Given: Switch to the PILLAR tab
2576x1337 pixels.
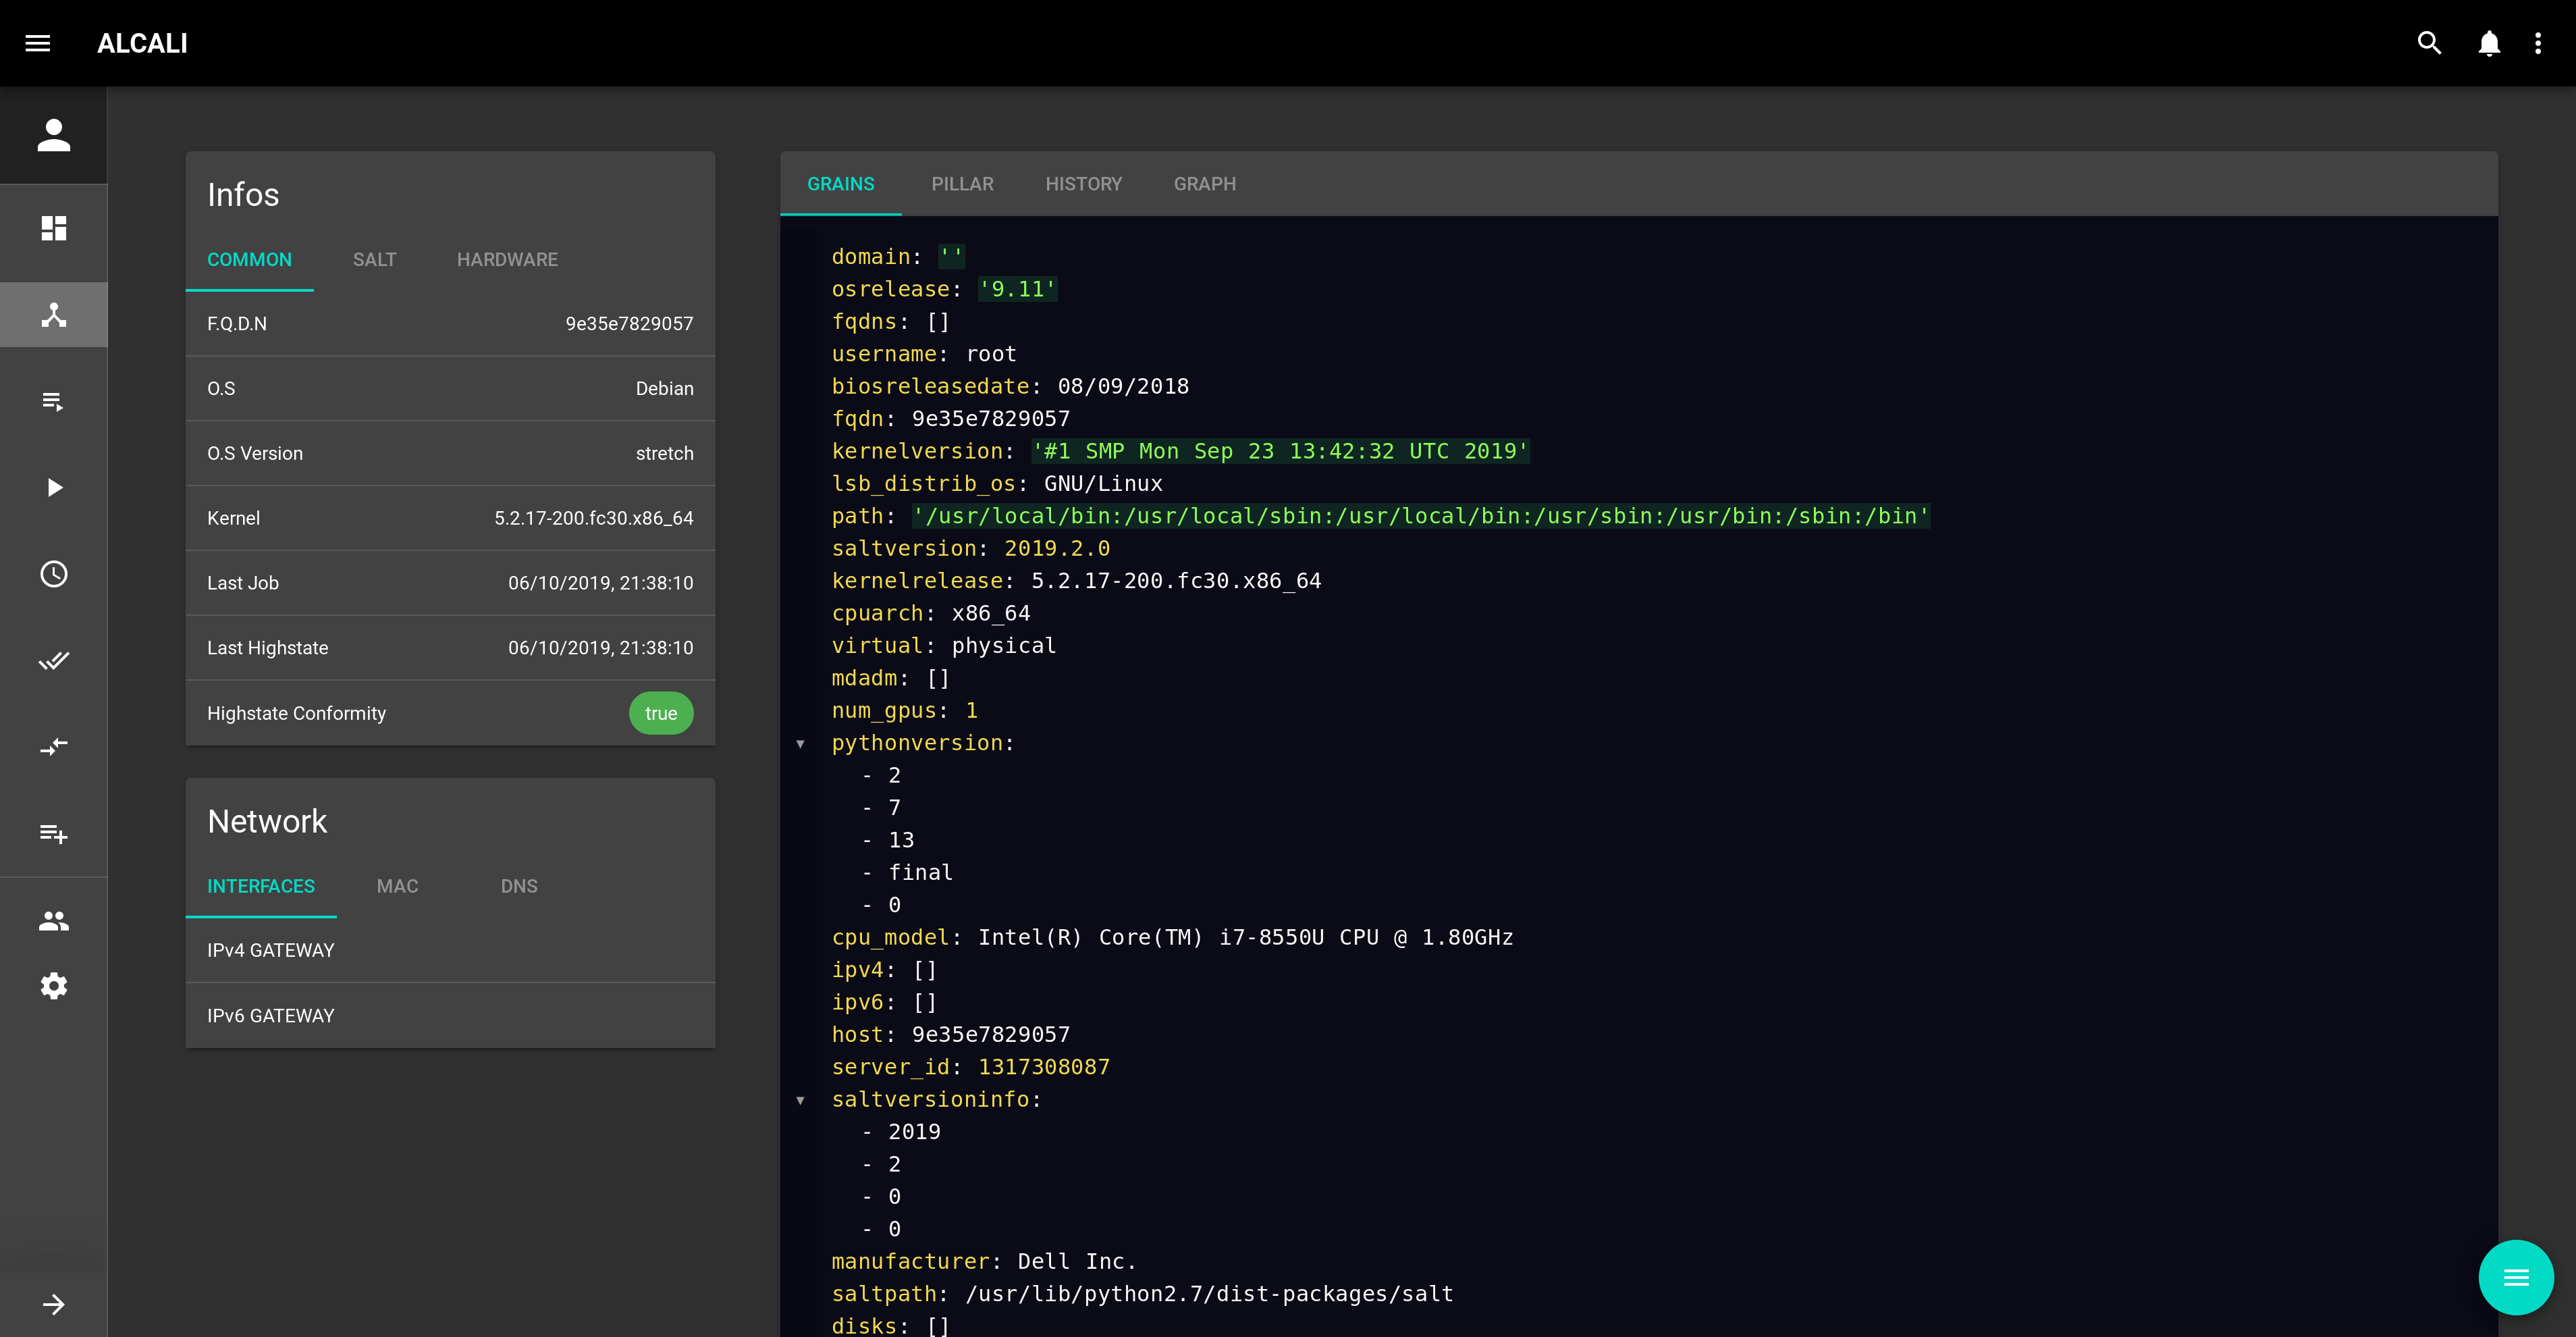Looking at the screenshot, I should tap(962, 184).
